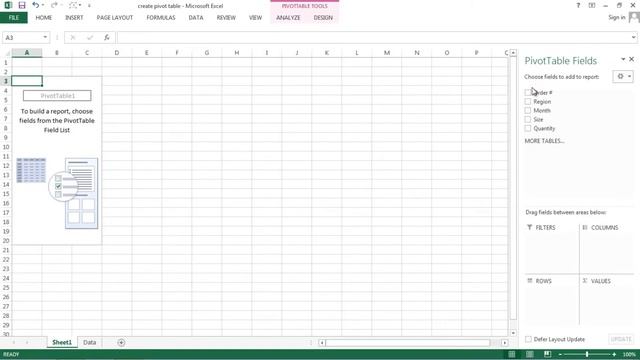
Task: Switch to Normal view in status bar
Action: pos(511,354)
